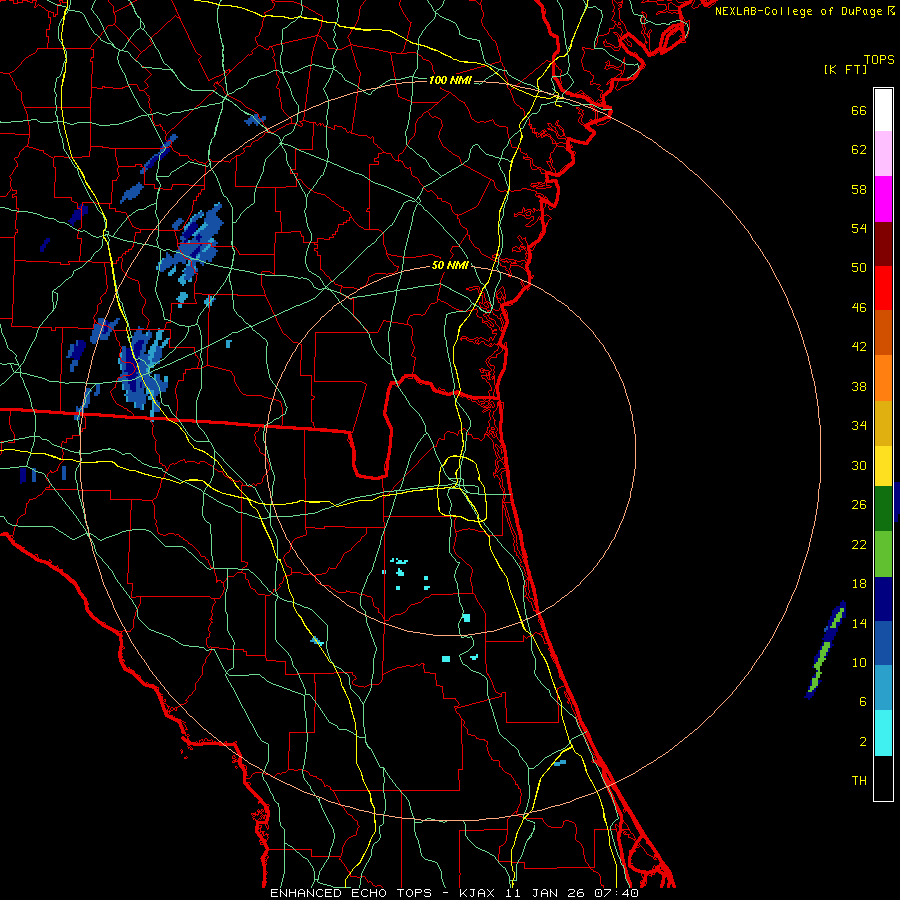Click the 54 value on the legend
The image size is (900, 900).
[859, 228]
